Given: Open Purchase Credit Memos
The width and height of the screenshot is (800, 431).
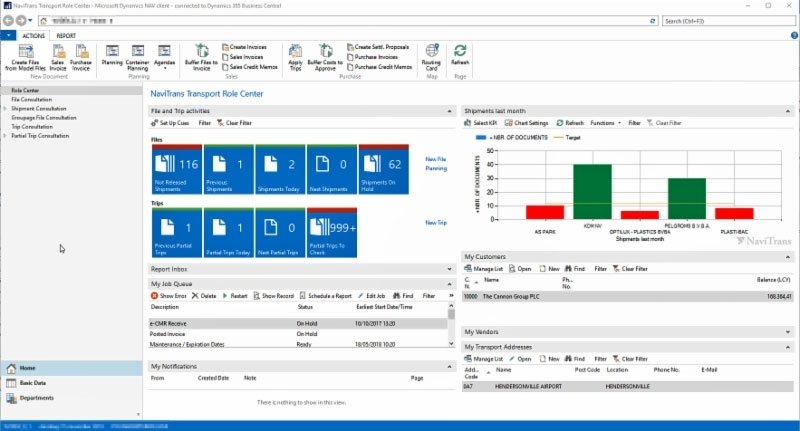Looking at the screenshot, I should coord(380,67).
